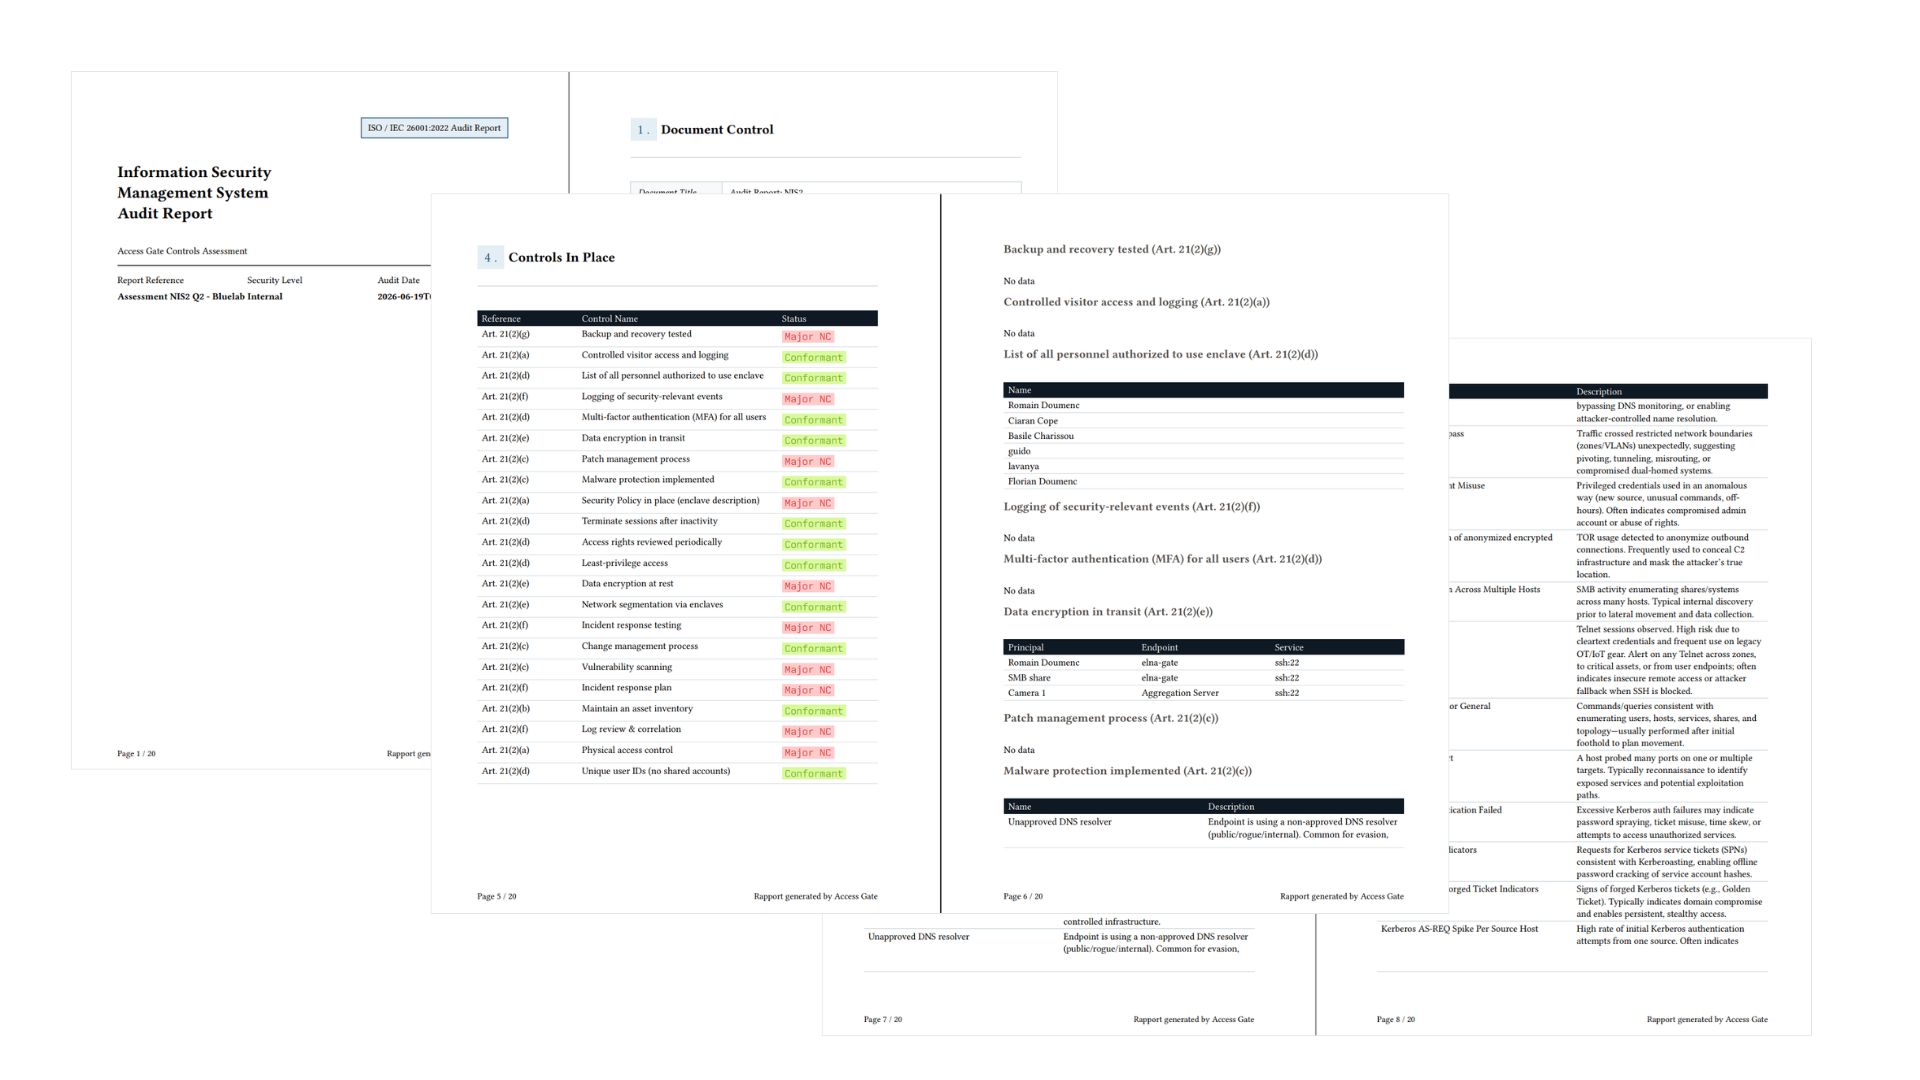Click 'Logging of security-relevant events (Art. 21(2)(f))' heading

(x=1132, y=507)
